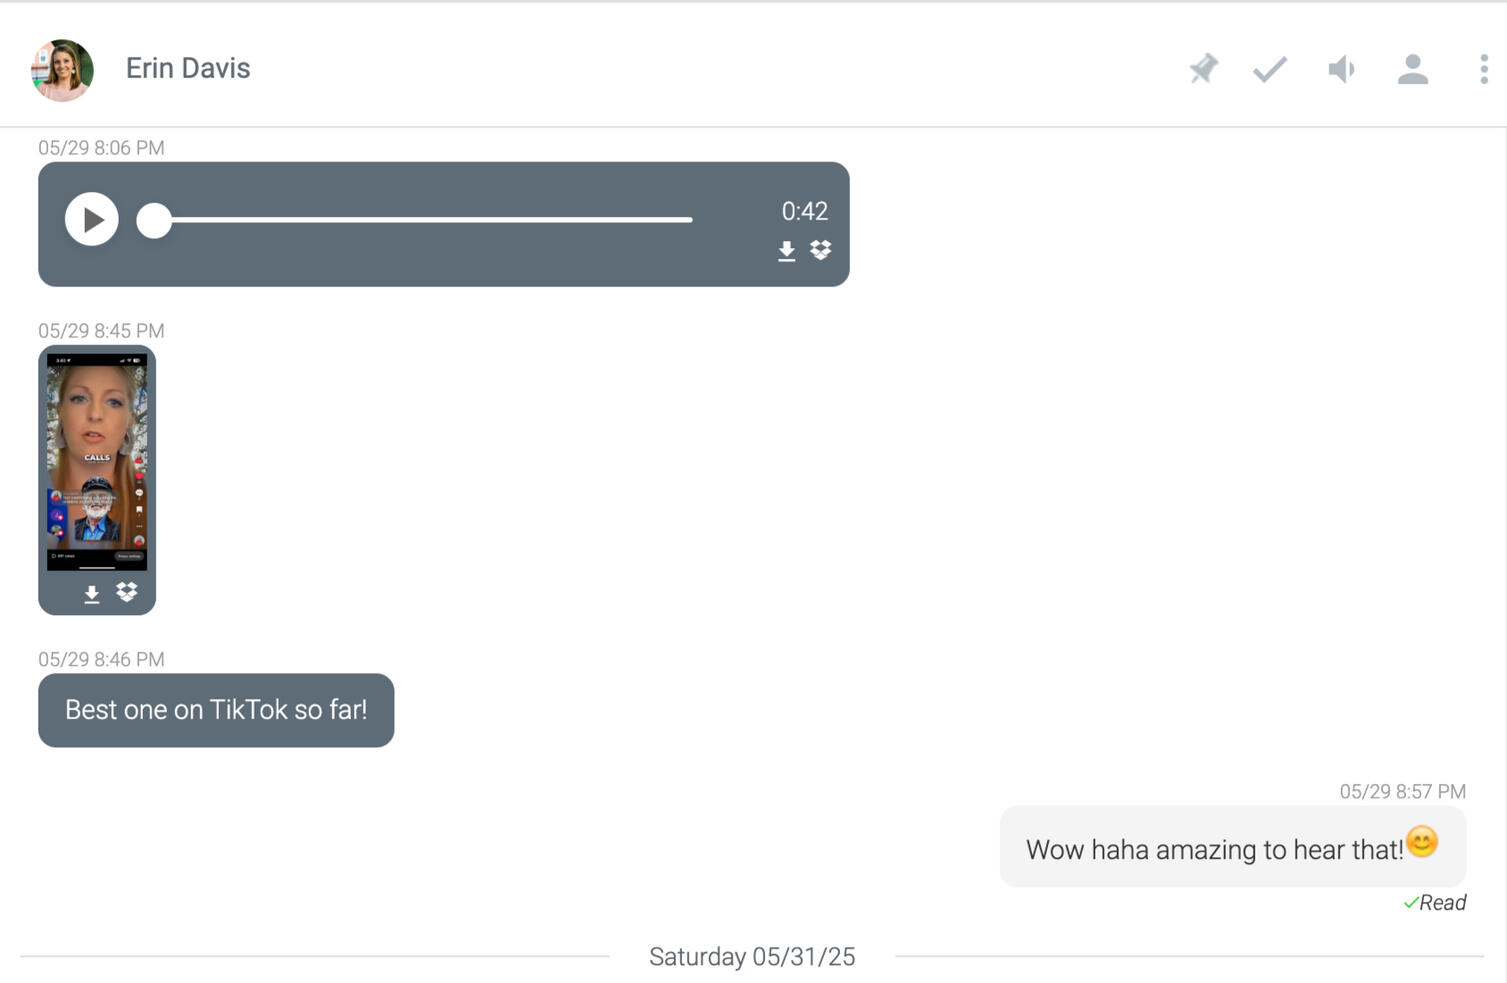1507x983 pixels.
Task: Download the TikTok screenshot image
Action: tap(92, 594)
